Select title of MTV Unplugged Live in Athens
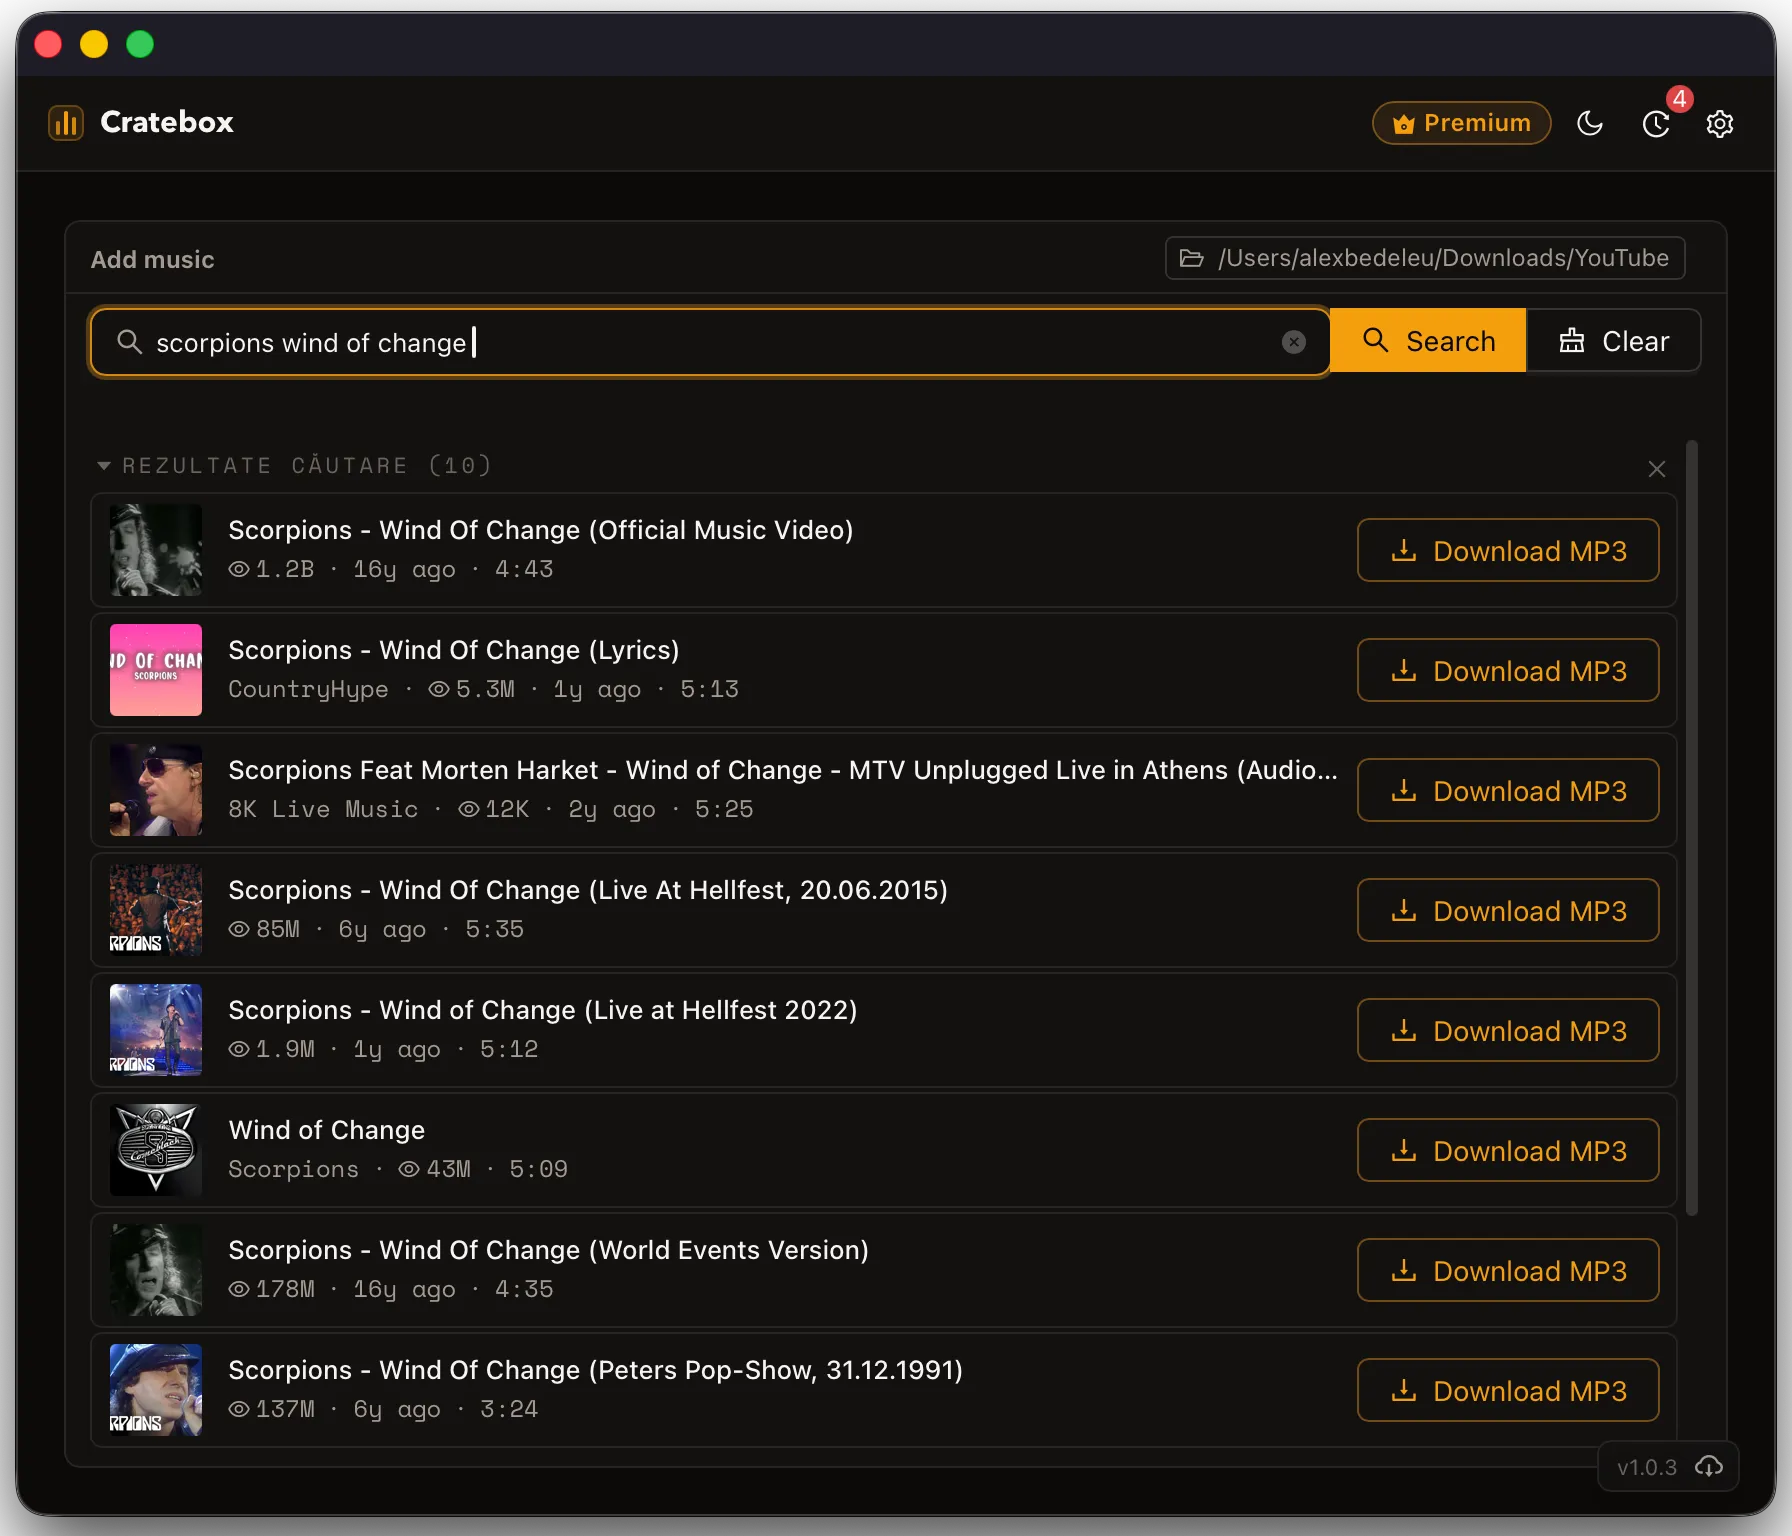Image resolution: width=1792 pixels, height=1536 pixels. tap(783, 770)
